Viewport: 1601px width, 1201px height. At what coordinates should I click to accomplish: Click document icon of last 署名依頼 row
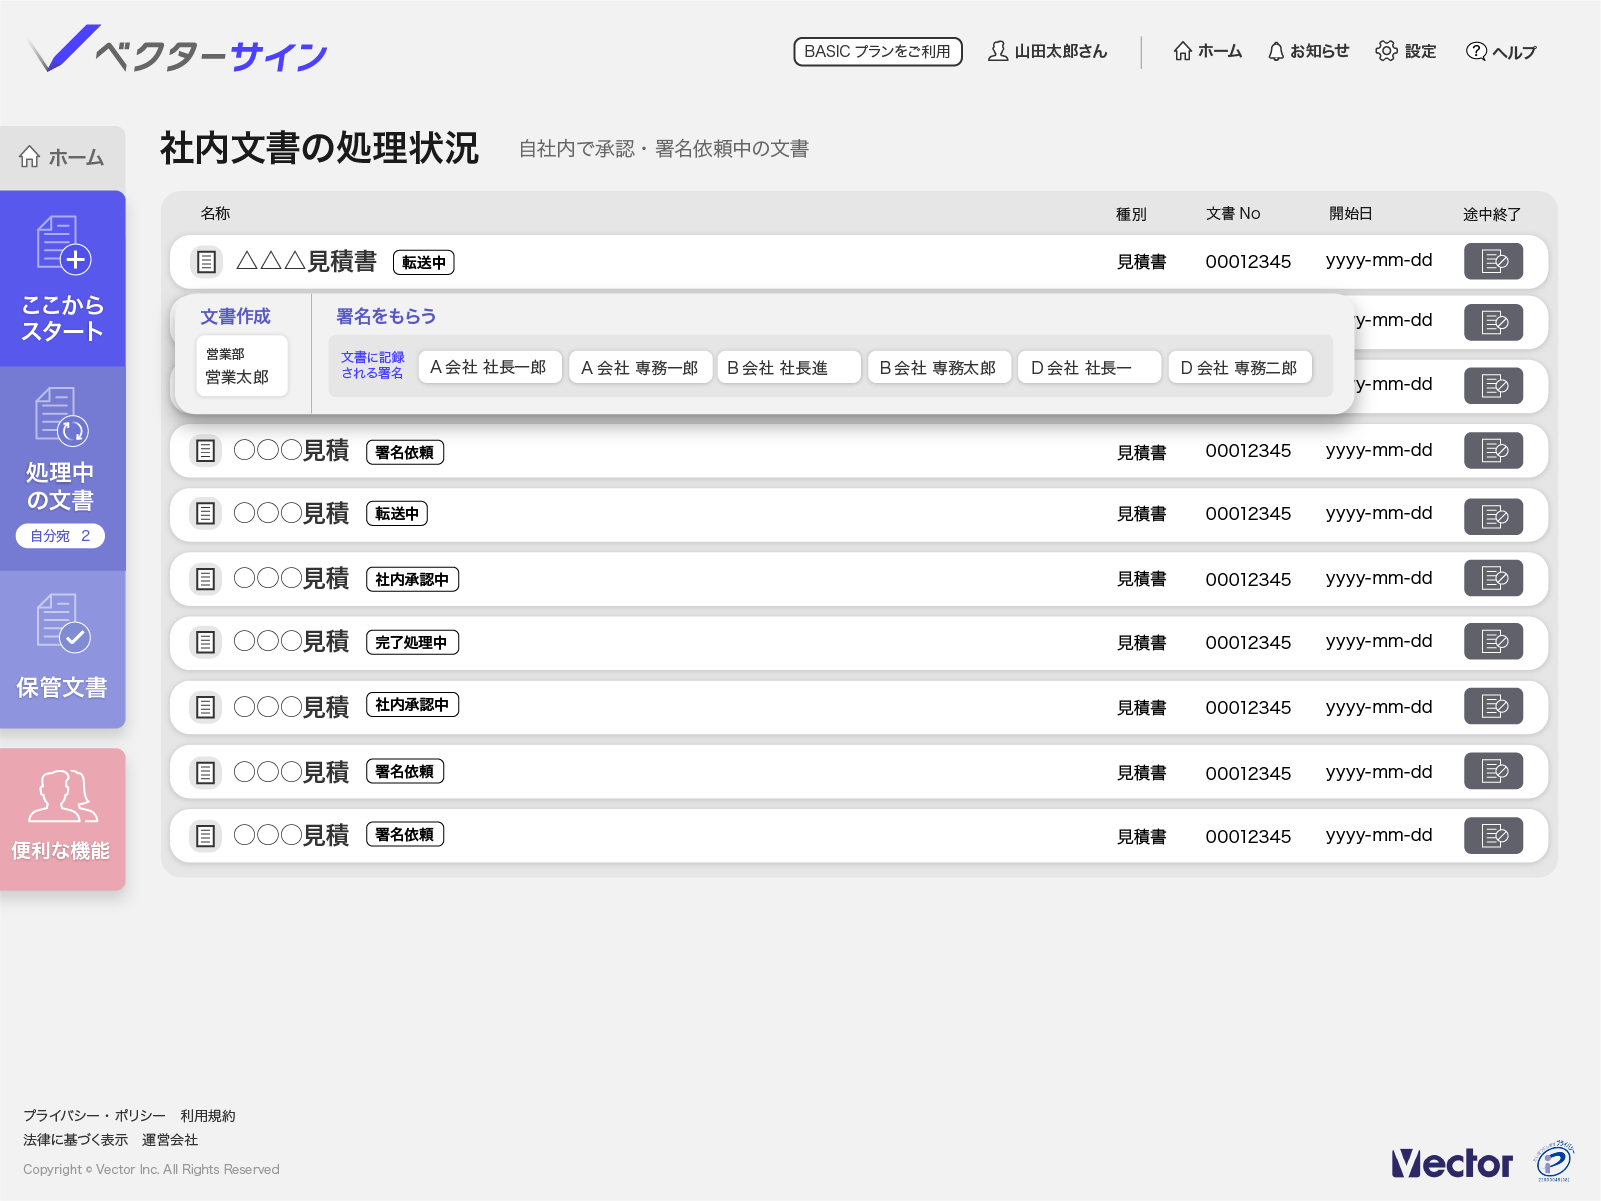205,836
